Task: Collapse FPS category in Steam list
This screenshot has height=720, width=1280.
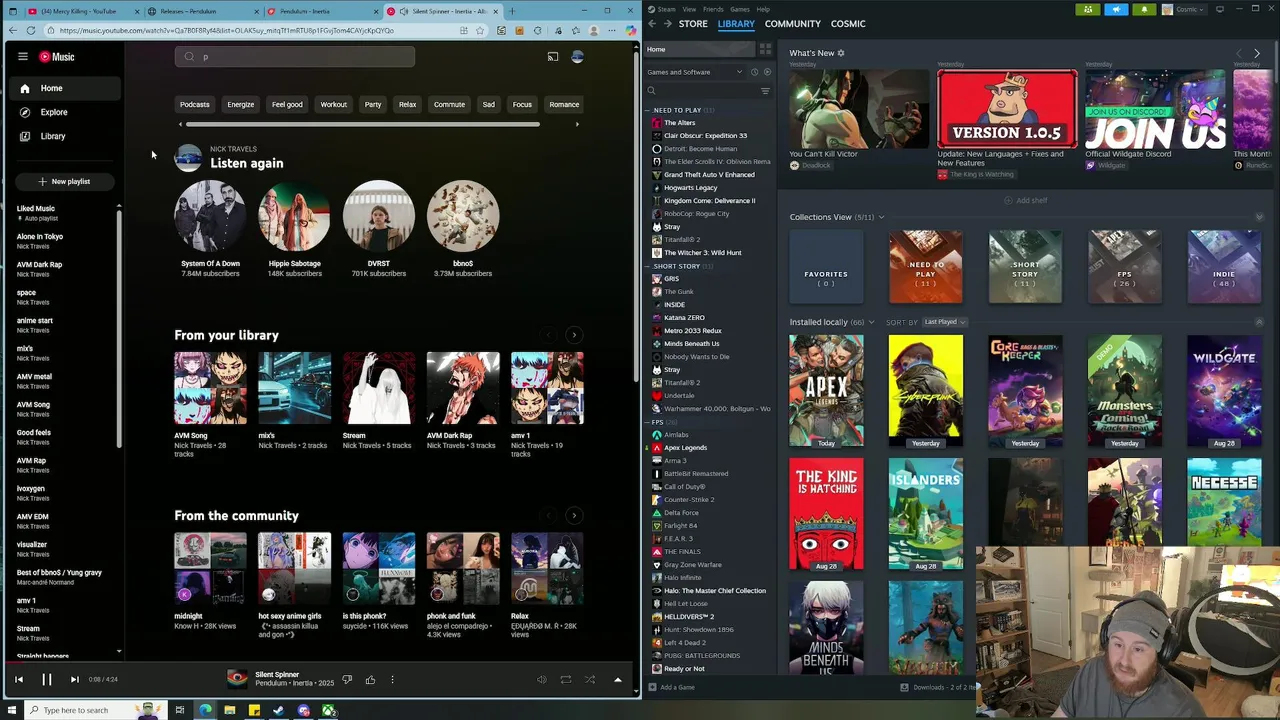Action: (x=649, y=422)
